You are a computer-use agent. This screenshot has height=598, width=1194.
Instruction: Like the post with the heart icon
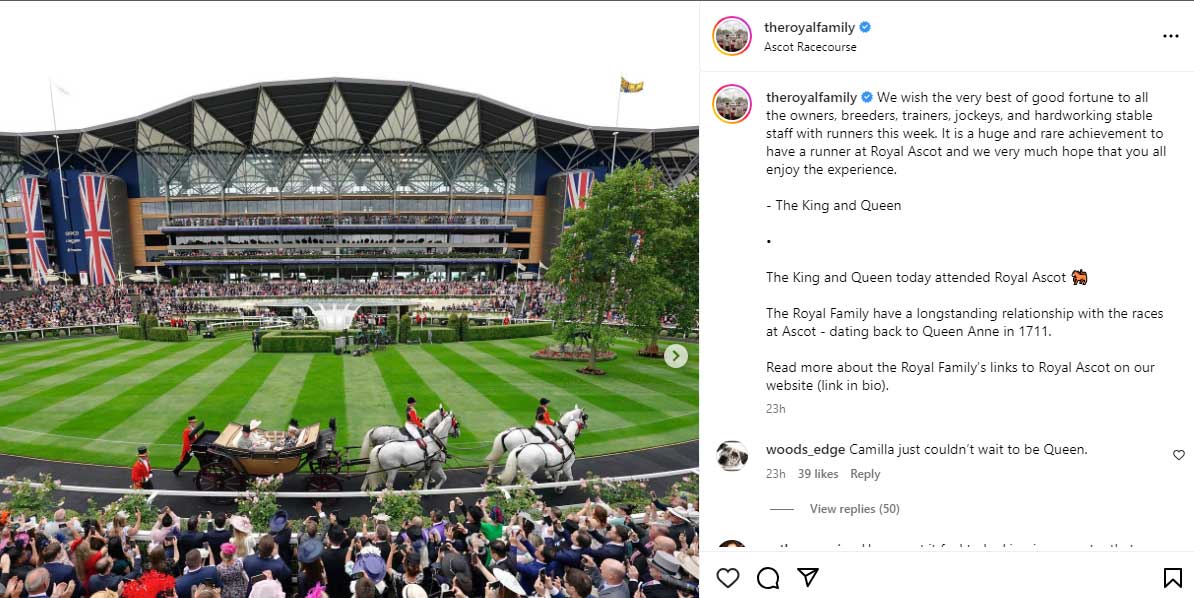[x=728, y=578]
